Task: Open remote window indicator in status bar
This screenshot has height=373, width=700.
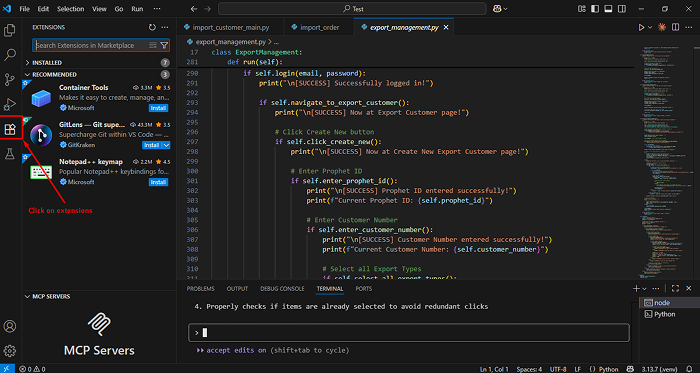Action: coord(6,369)
